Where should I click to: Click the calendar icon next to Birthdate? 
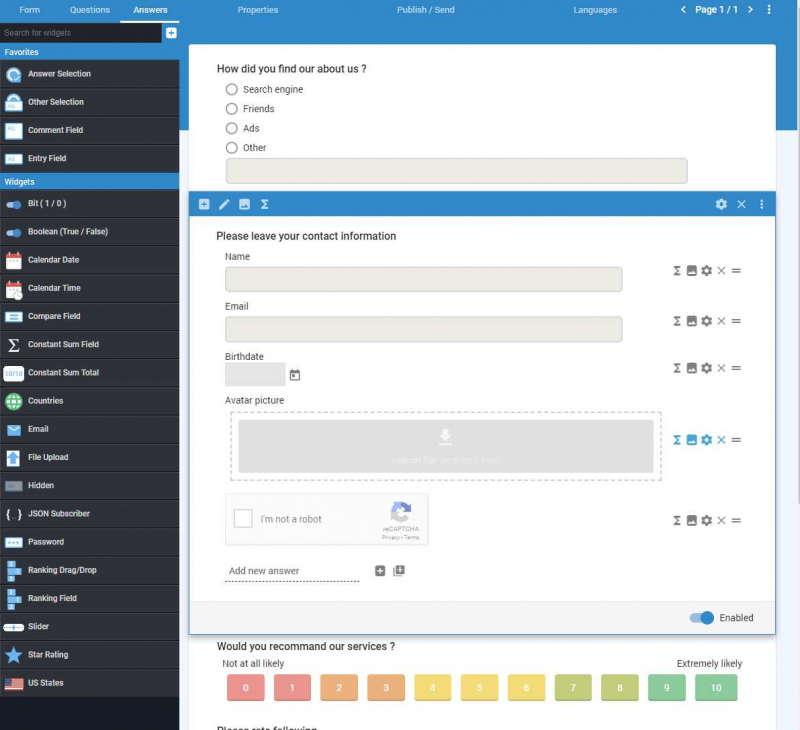point(295,375)
